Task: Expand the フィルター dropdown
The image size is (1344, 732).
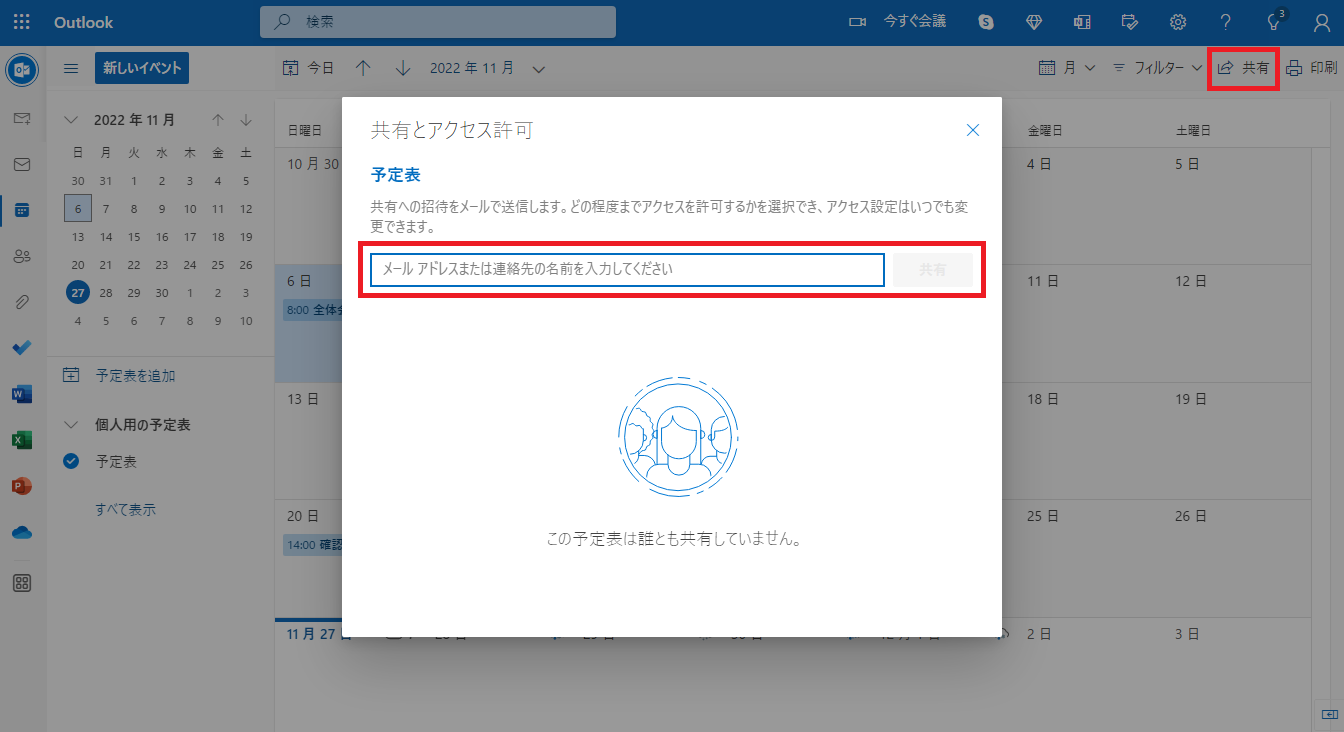Action: 1157,68
